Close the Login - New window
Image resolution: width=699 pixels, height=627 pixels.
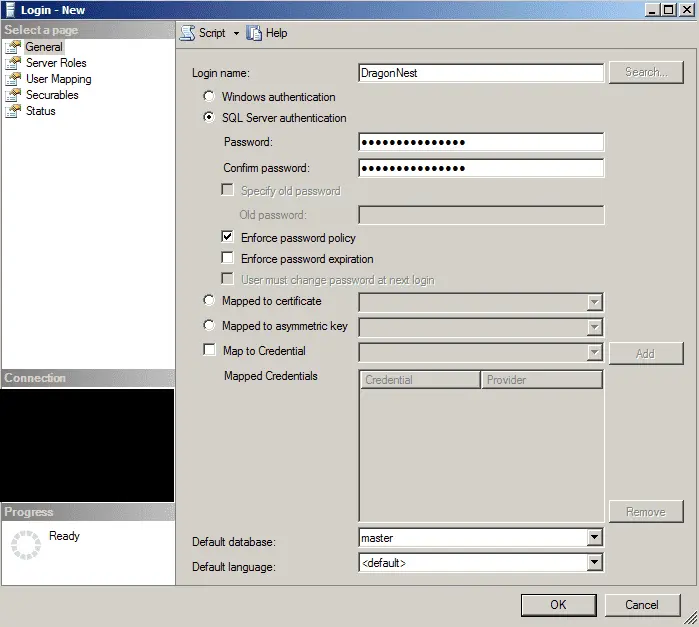[x=687, y=10]
